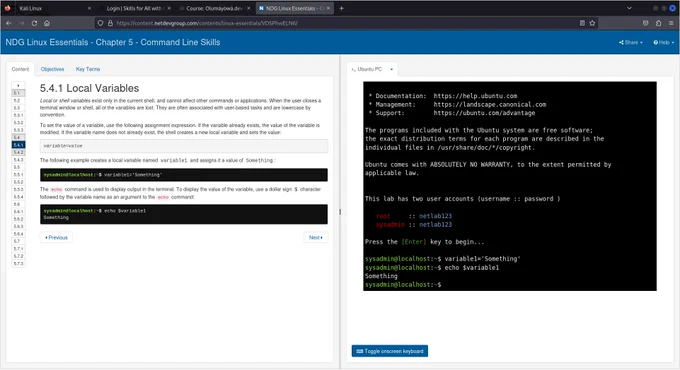The image size is (680, 370).
Task: Jump to section 5.7.1 in sidebar
Action: (x=18, y=249)
